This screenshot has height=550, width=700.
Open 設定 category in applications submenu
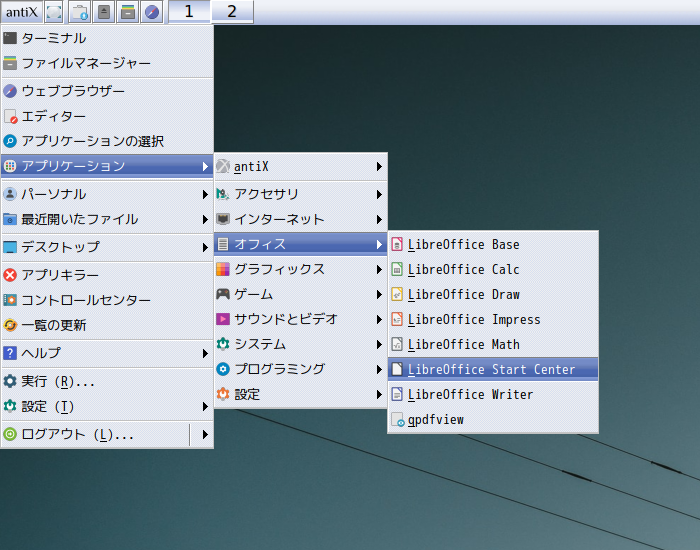[300, 394]
